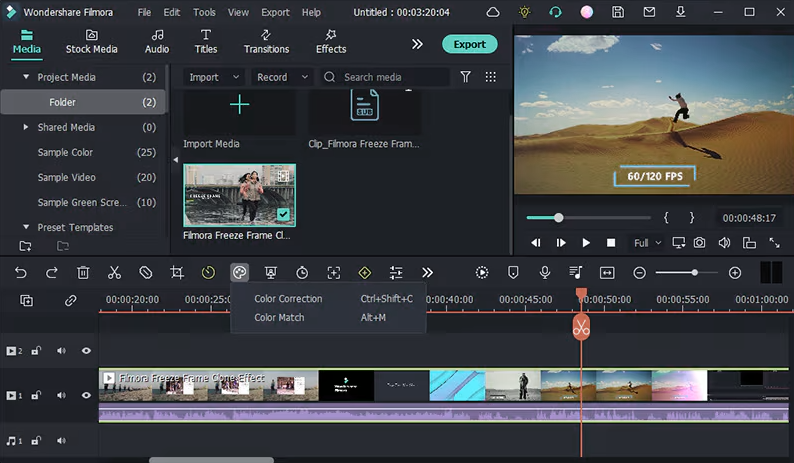Click the tag/edit icon next to scissors
This screenshot has height=463, width=794.
click(x=146, y=273)
